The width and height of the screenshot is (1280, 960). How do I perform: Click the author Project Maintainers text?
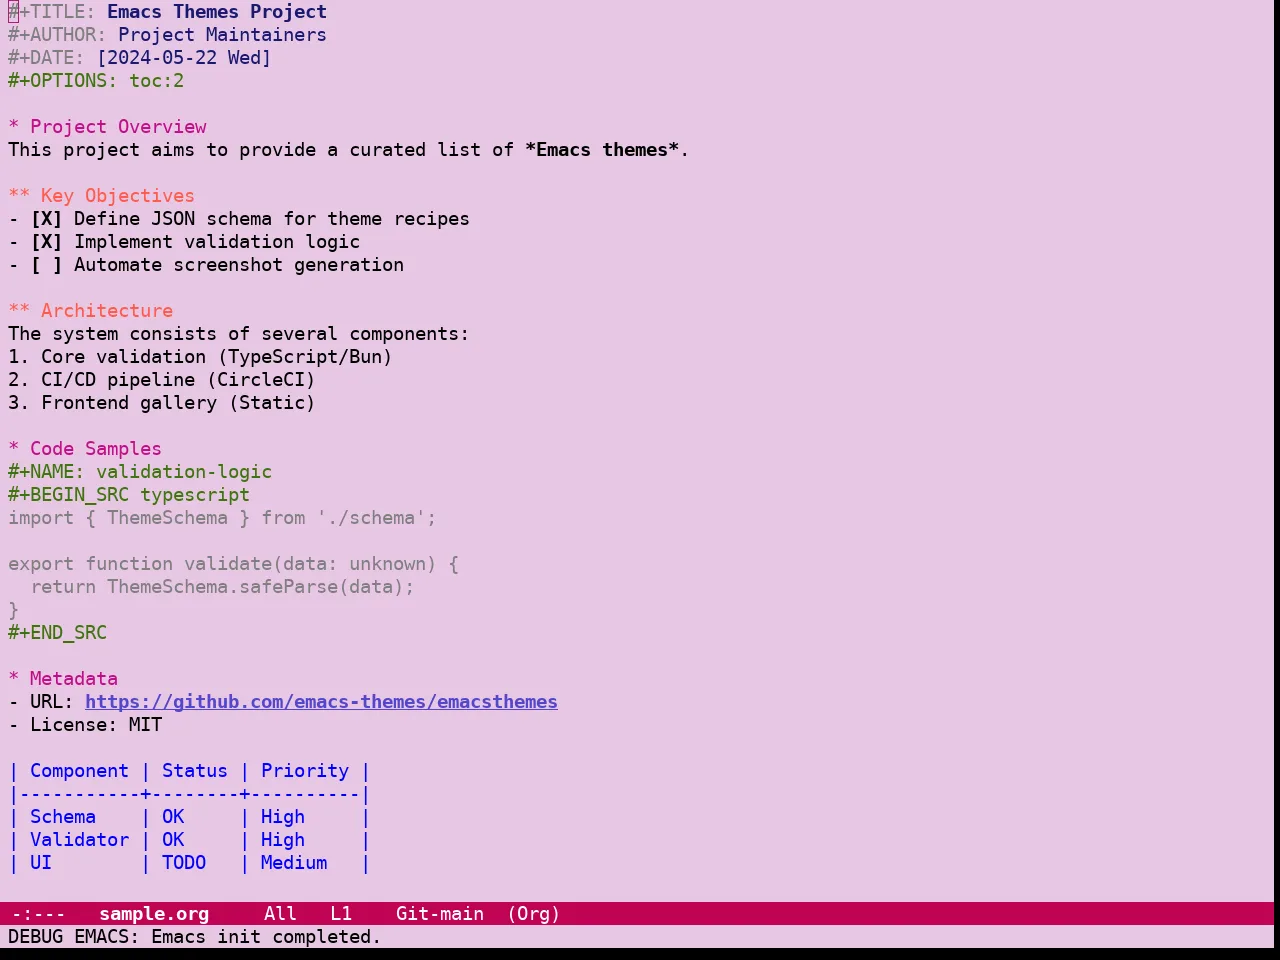tap(222, 35)
